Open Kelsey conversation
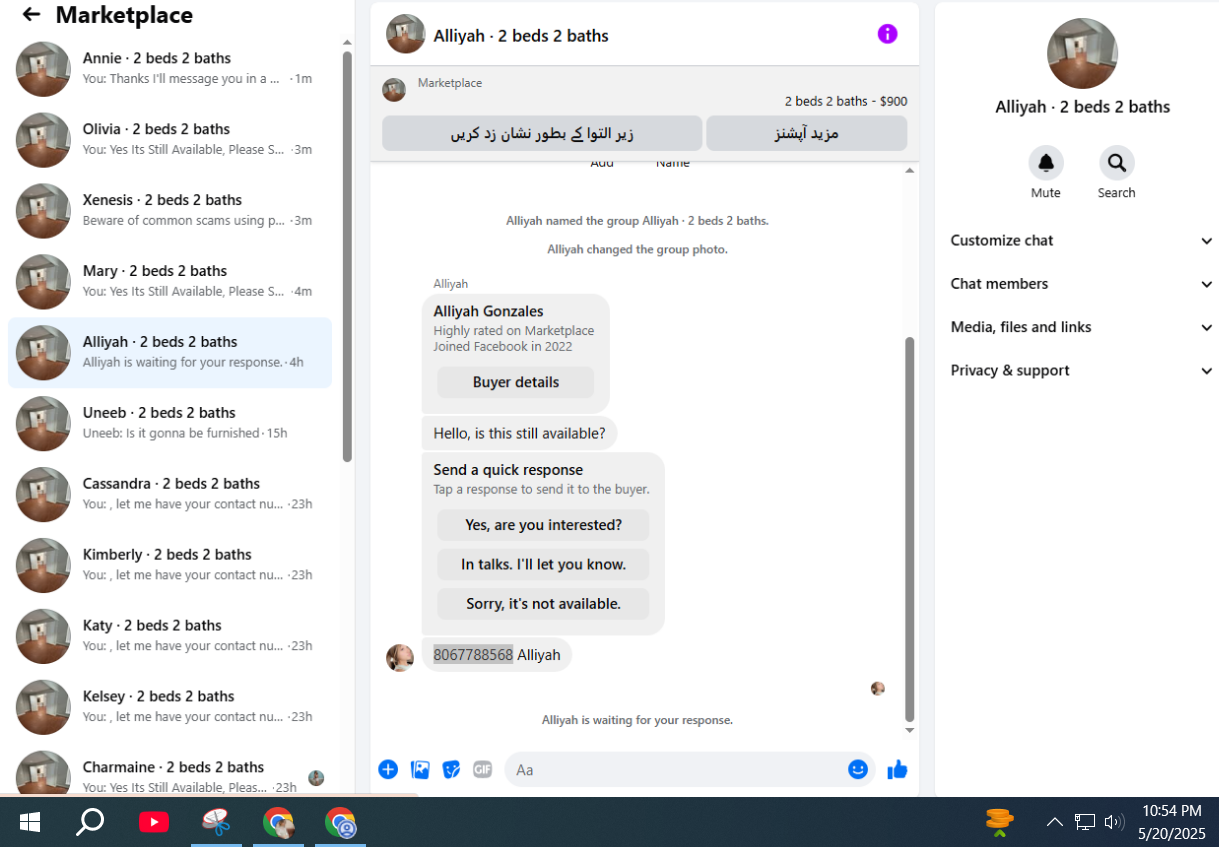The image size is (1219, 847). pyautogui.click(x=170, y=707)
